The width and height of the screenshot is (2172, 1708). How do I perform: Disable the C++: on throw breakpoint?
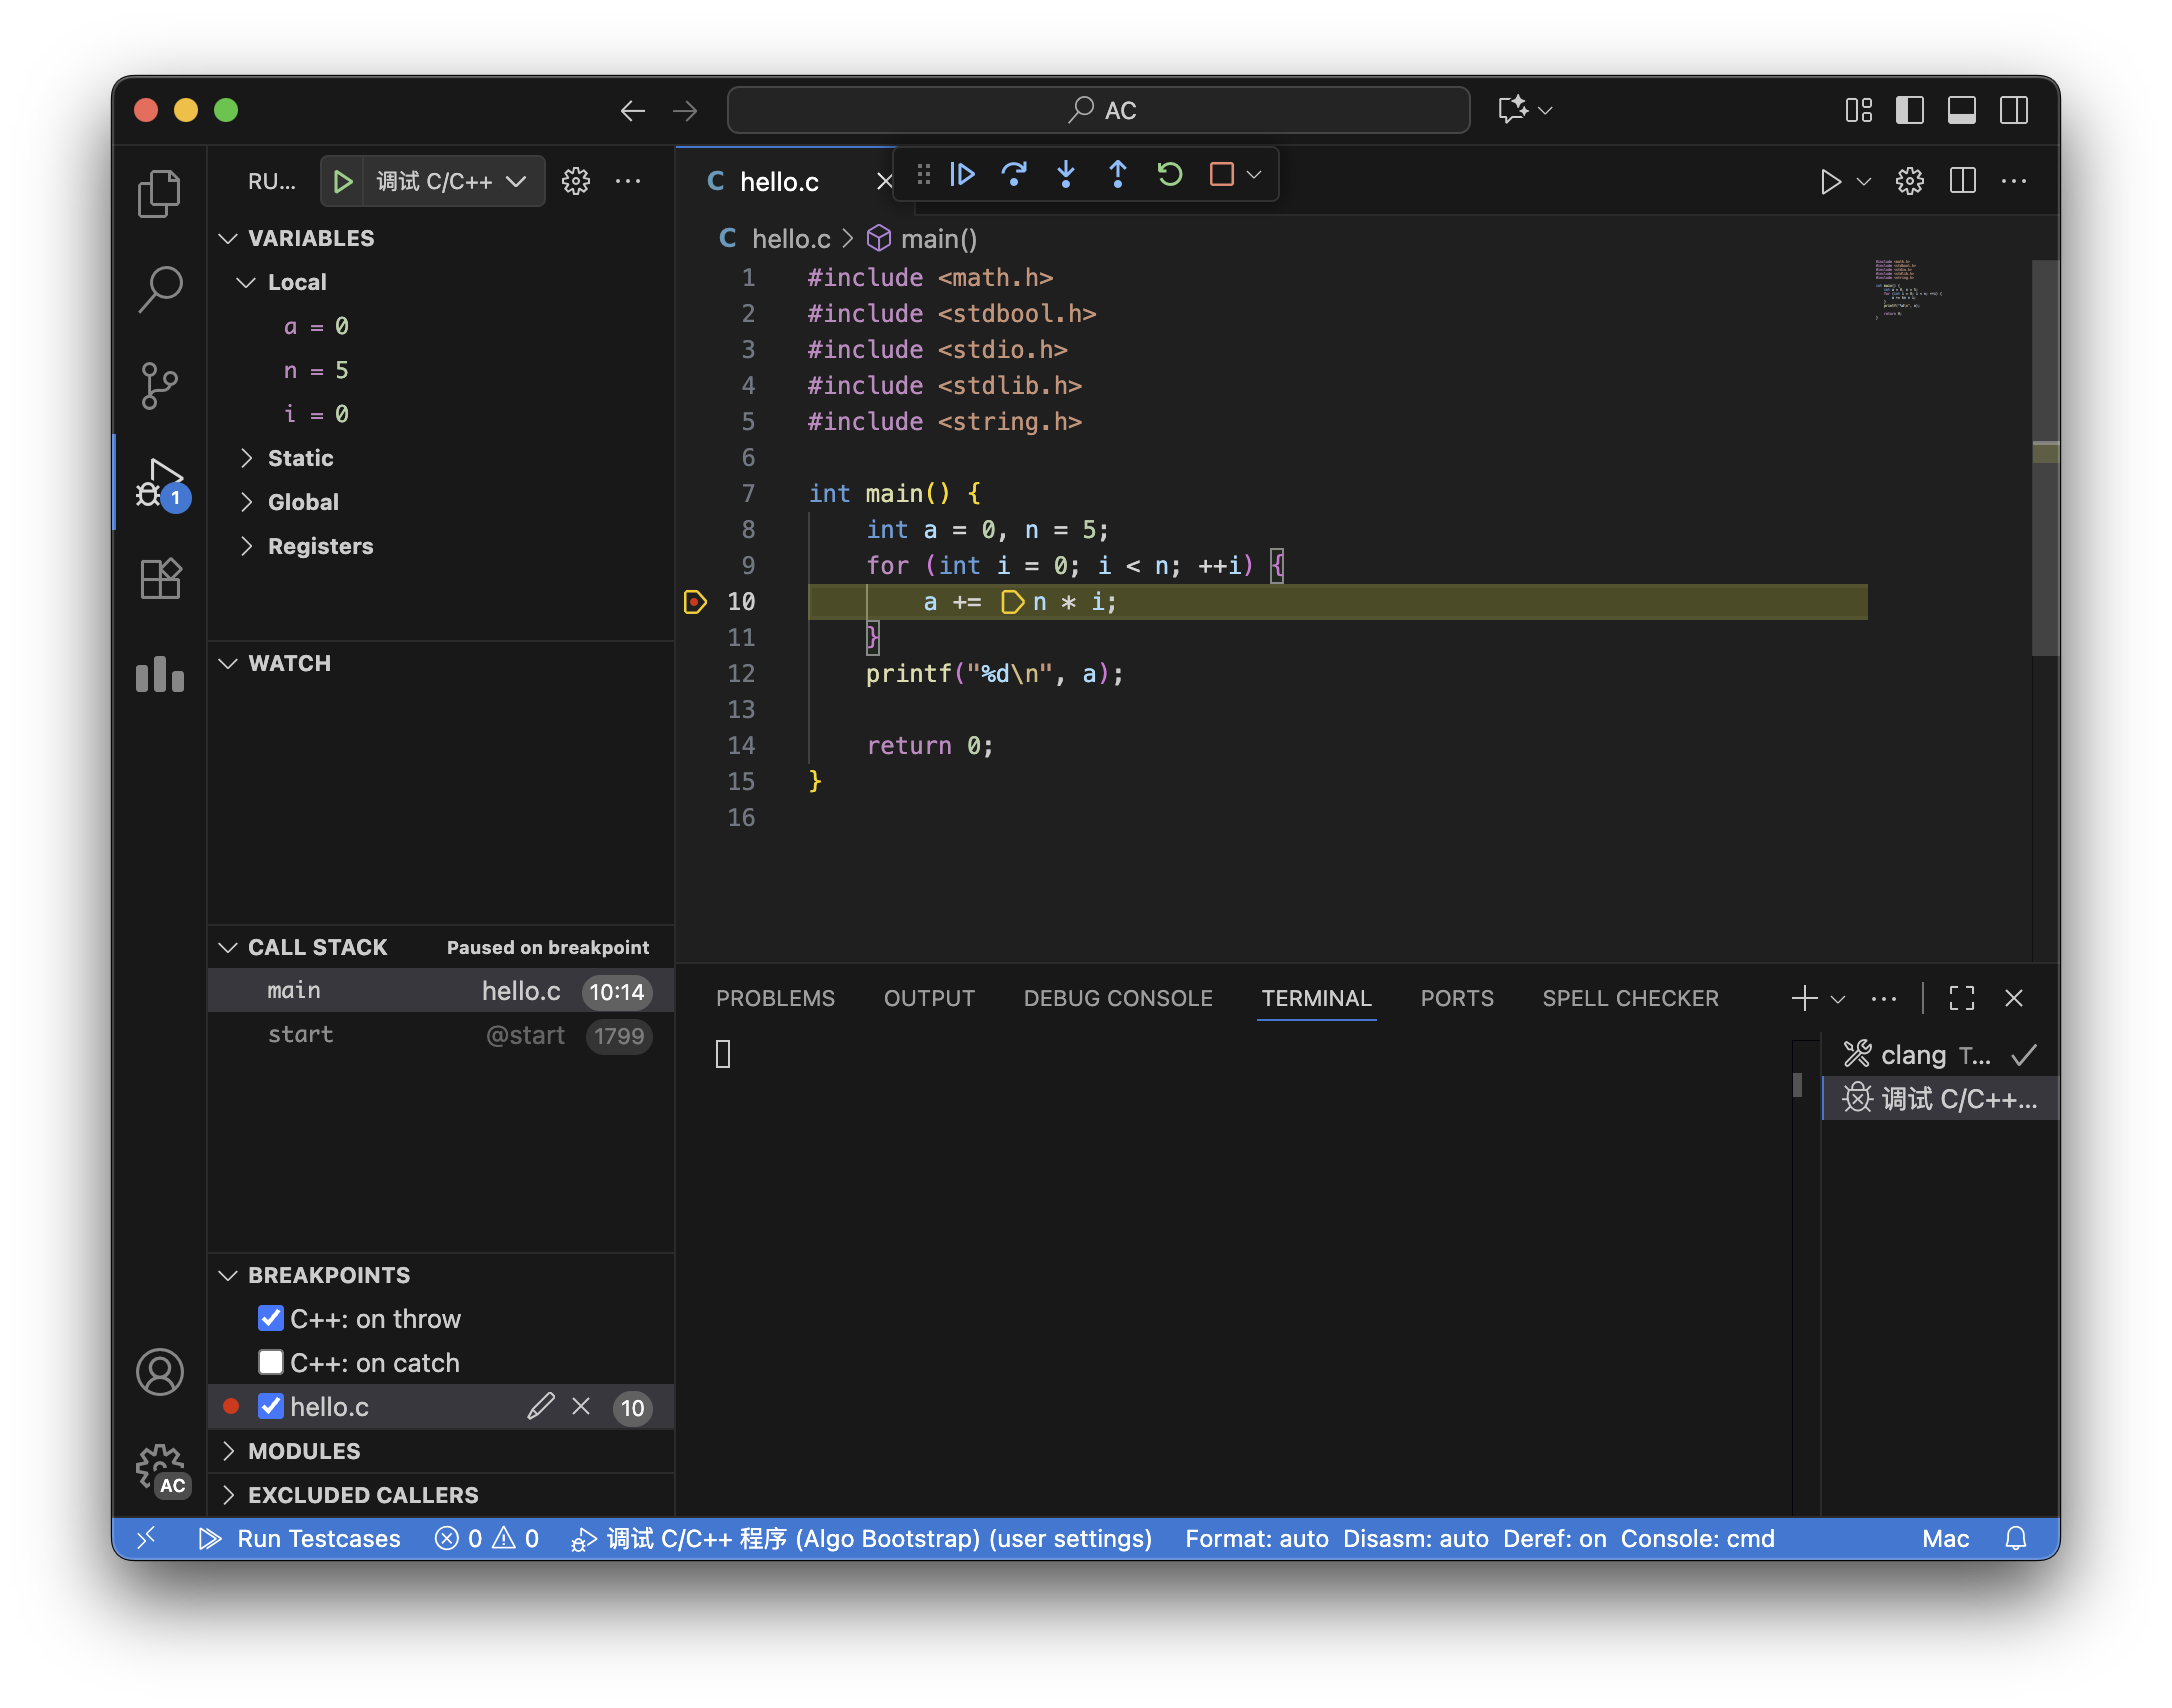tap(271, 1319)
